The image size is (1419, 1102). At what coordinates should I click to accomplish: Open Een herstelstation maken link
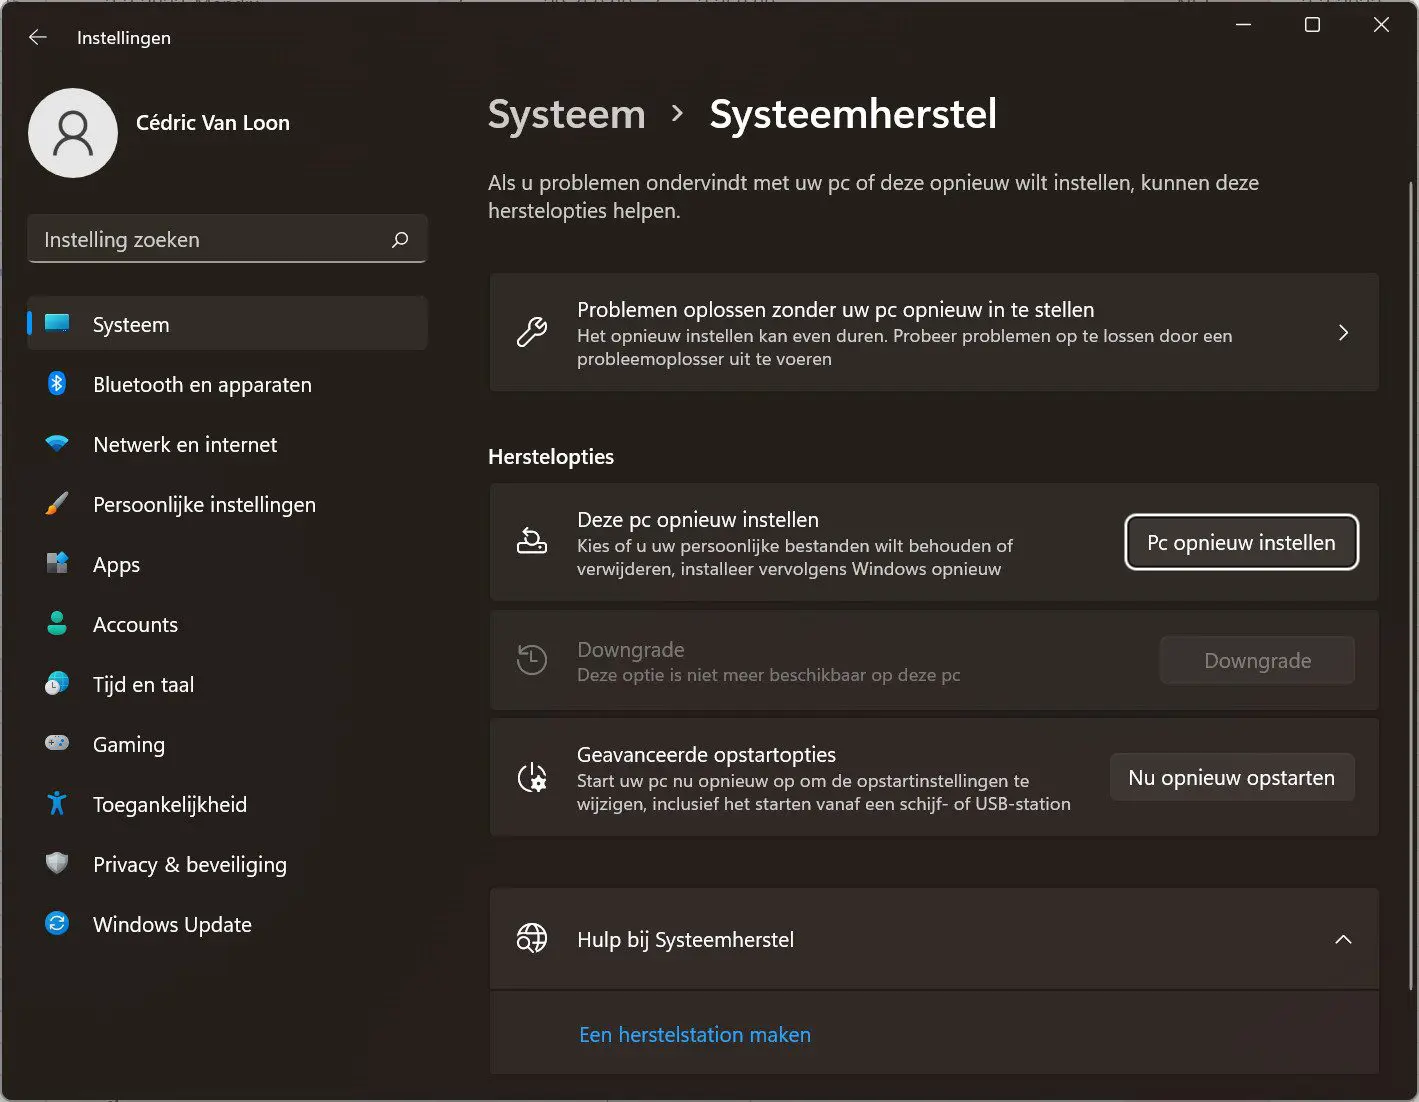(695, 1034)
